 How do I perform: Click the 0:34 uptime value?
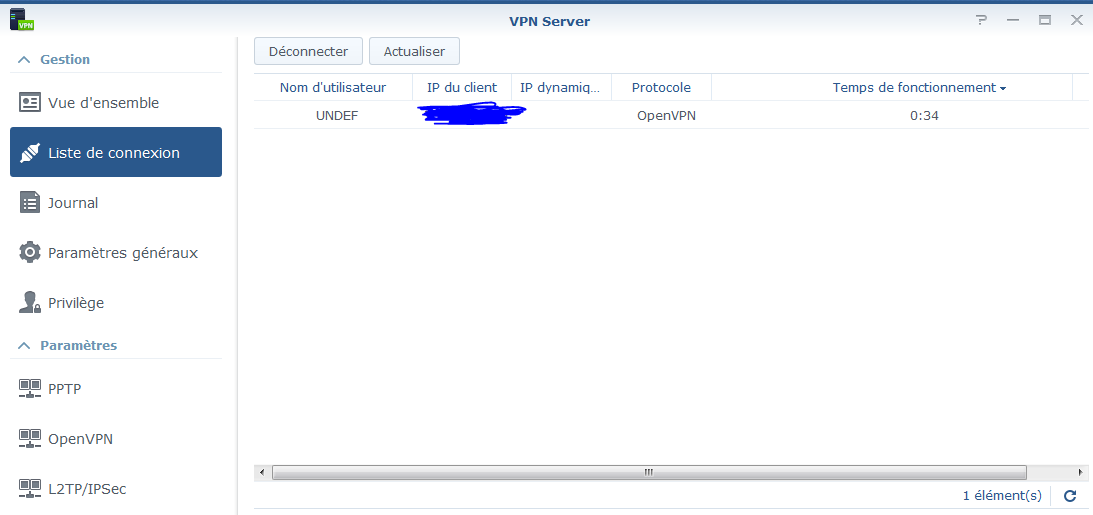(x=924, y=116)
